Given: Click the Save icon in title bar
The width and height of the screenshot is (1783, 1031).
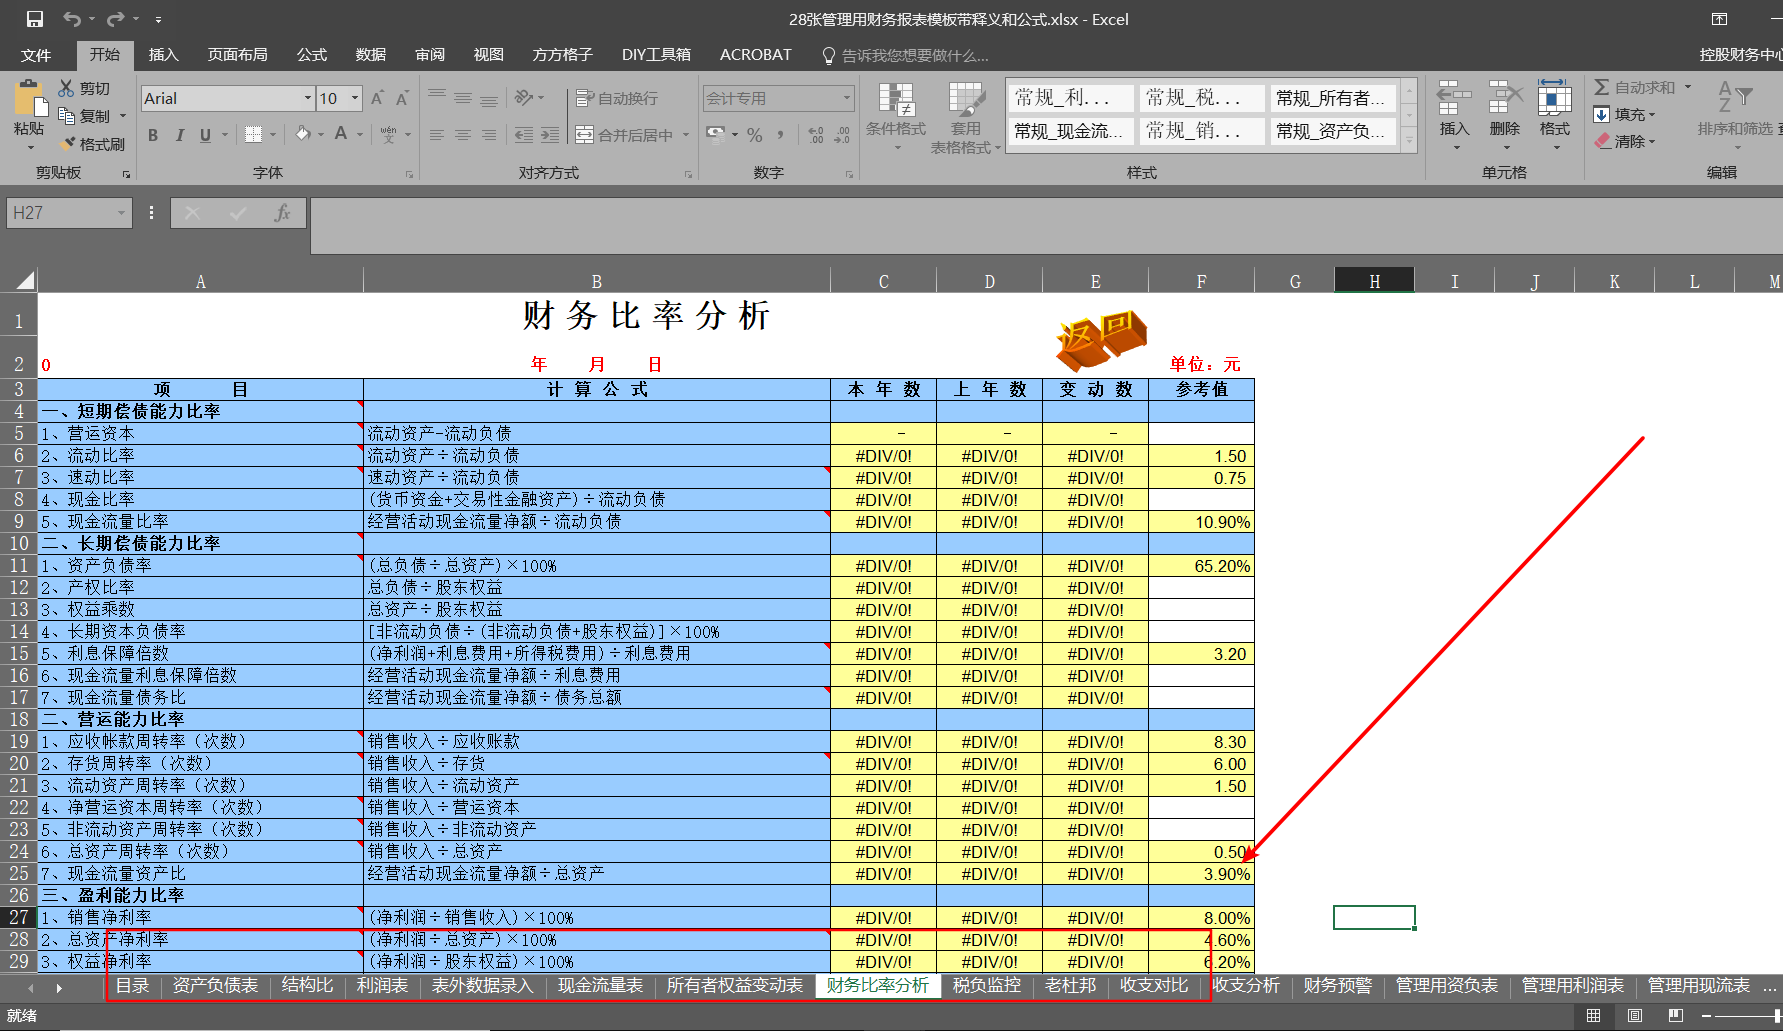Looking at the screenshot, I should pyautogui.click(x=35, y=19).
